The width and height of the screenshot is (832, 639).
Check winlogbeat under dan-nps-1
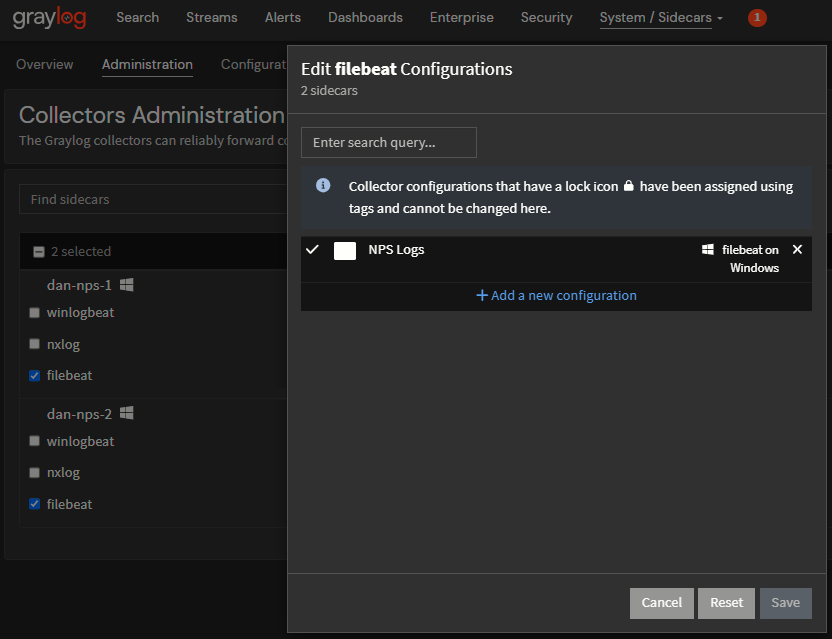(35, 313)
